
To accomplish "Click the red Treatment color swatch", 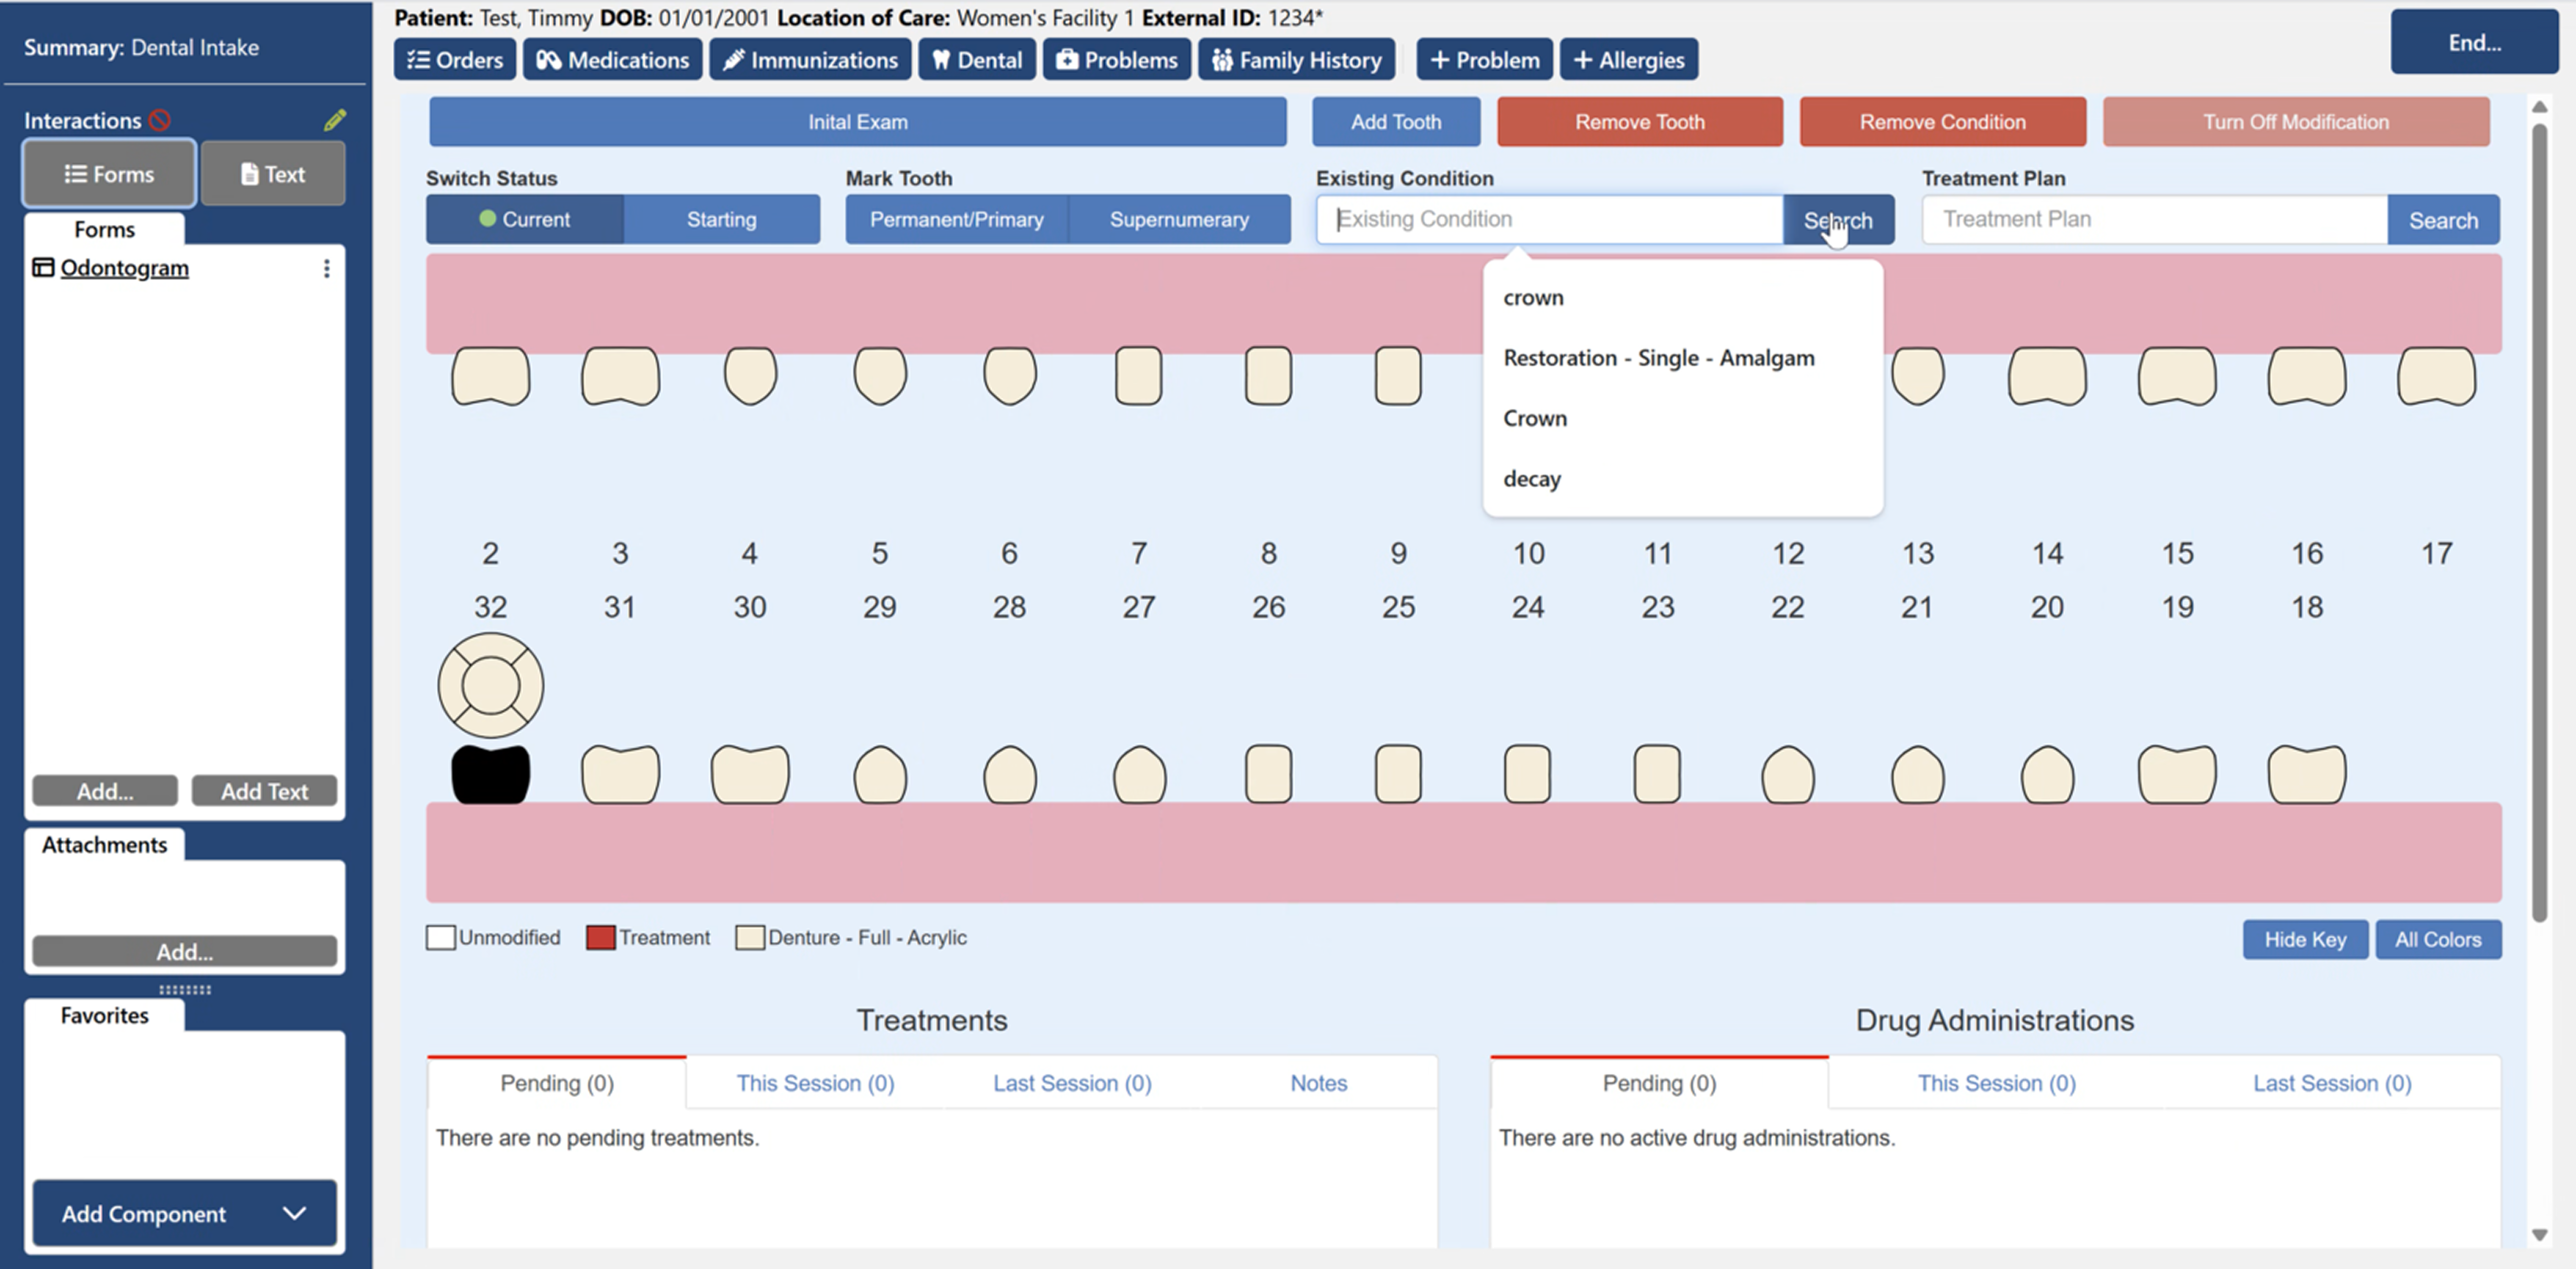I will (600, 938).
